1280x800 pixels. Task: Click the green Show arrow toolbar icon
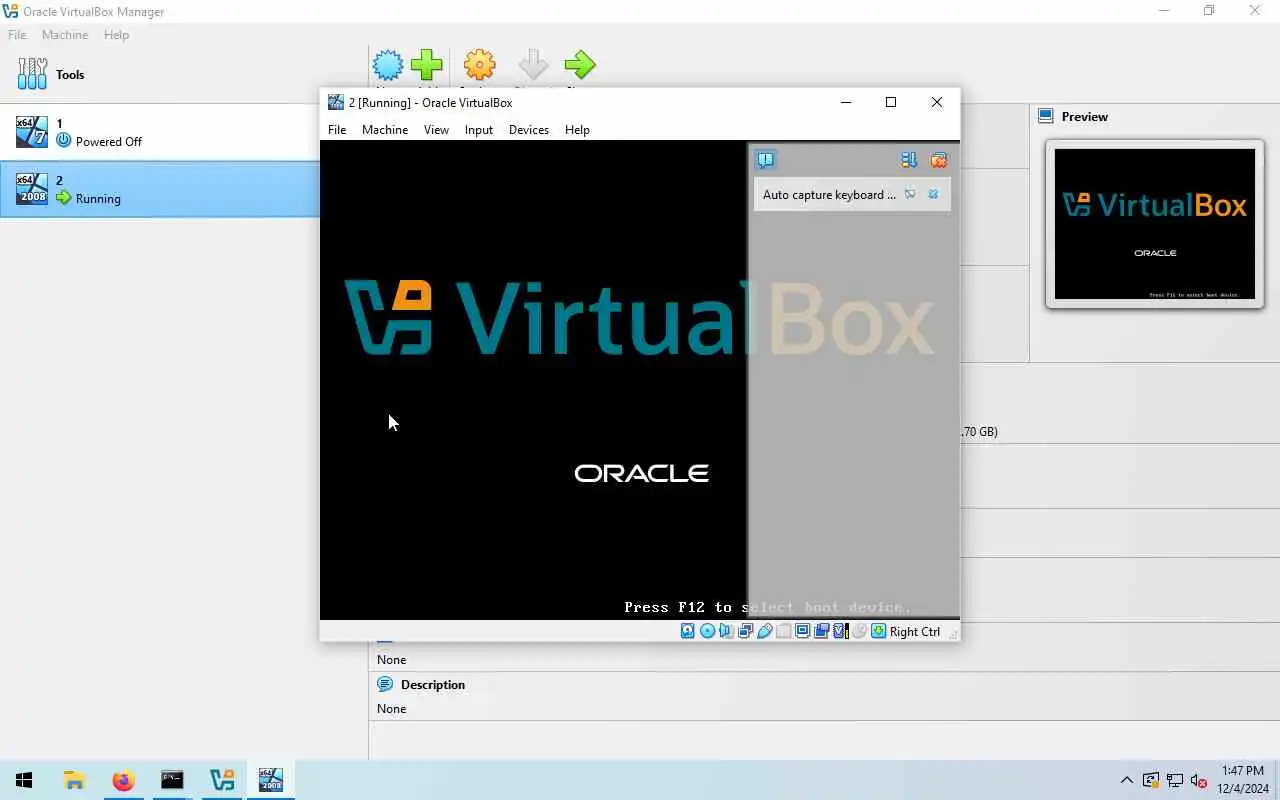point(580,65)
